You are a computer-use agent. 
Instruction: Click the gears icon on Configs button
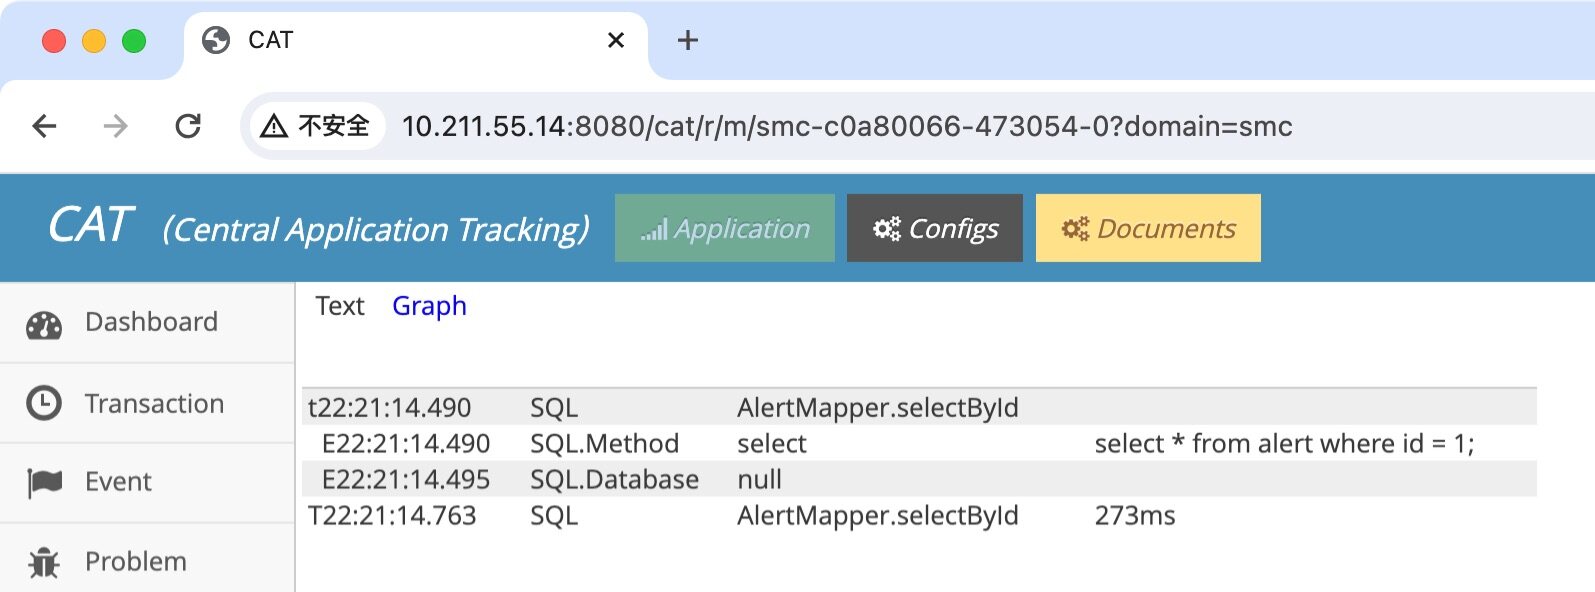(886, 229)
